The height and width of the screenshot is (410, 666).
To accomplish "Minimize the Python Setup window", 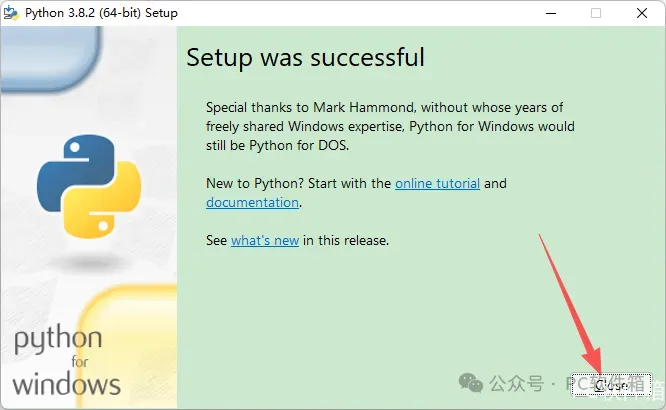I will pos(550,13).
